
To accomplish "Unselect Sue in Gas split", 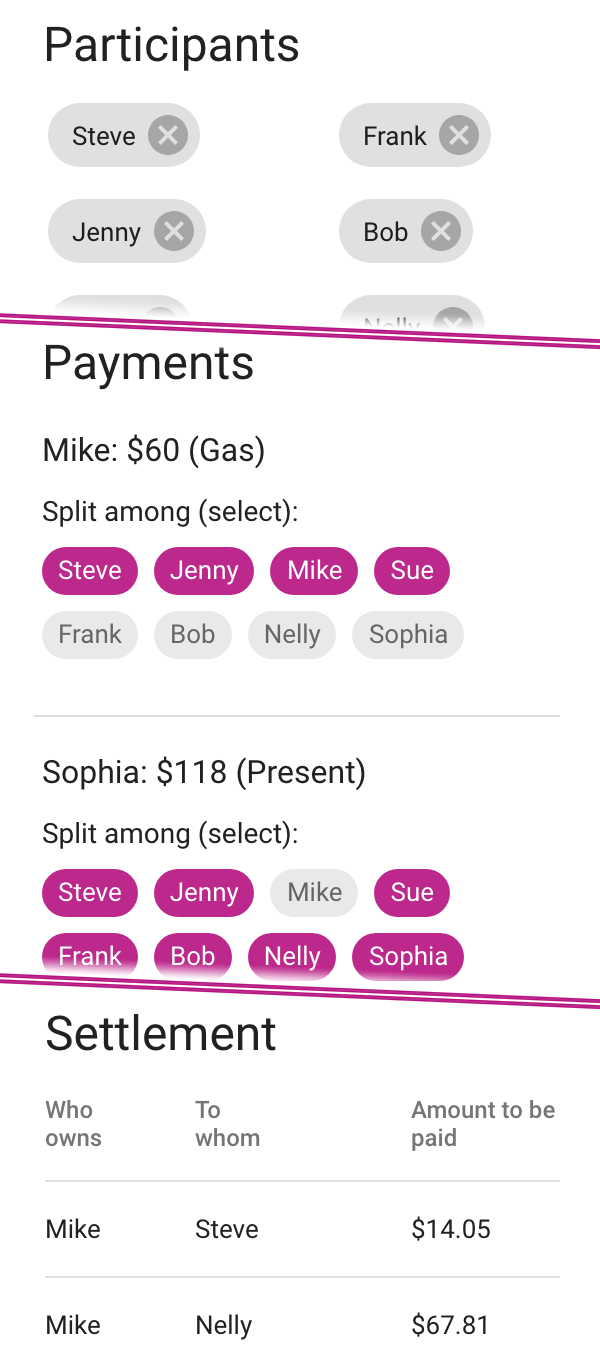I will [x=412, y=571].
